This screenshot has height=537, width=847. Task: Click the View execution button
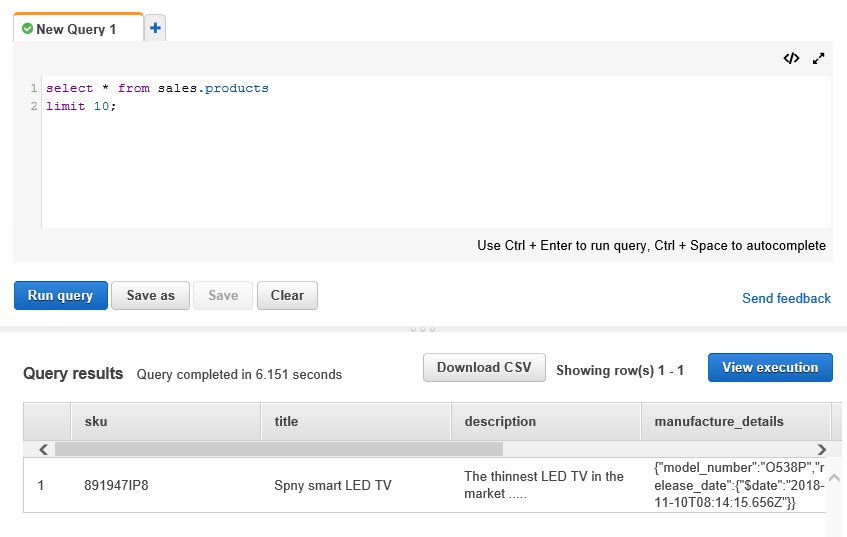point(770,367)
